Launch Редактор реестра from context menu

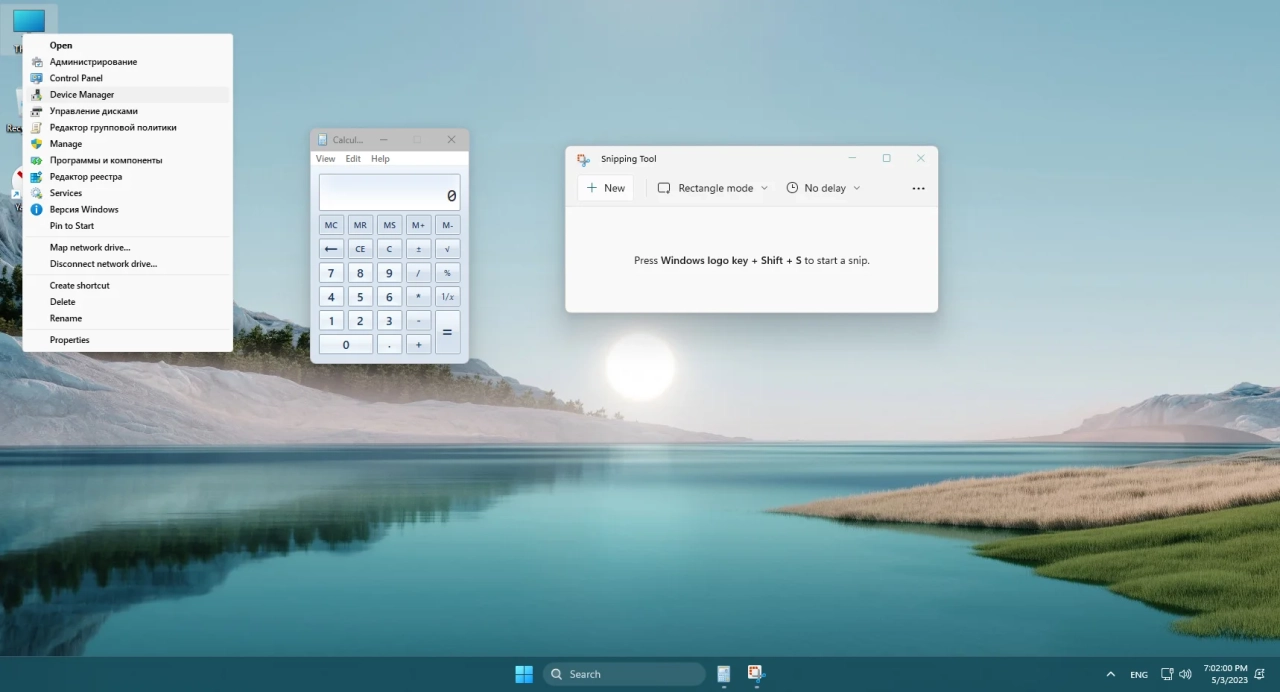128,177
